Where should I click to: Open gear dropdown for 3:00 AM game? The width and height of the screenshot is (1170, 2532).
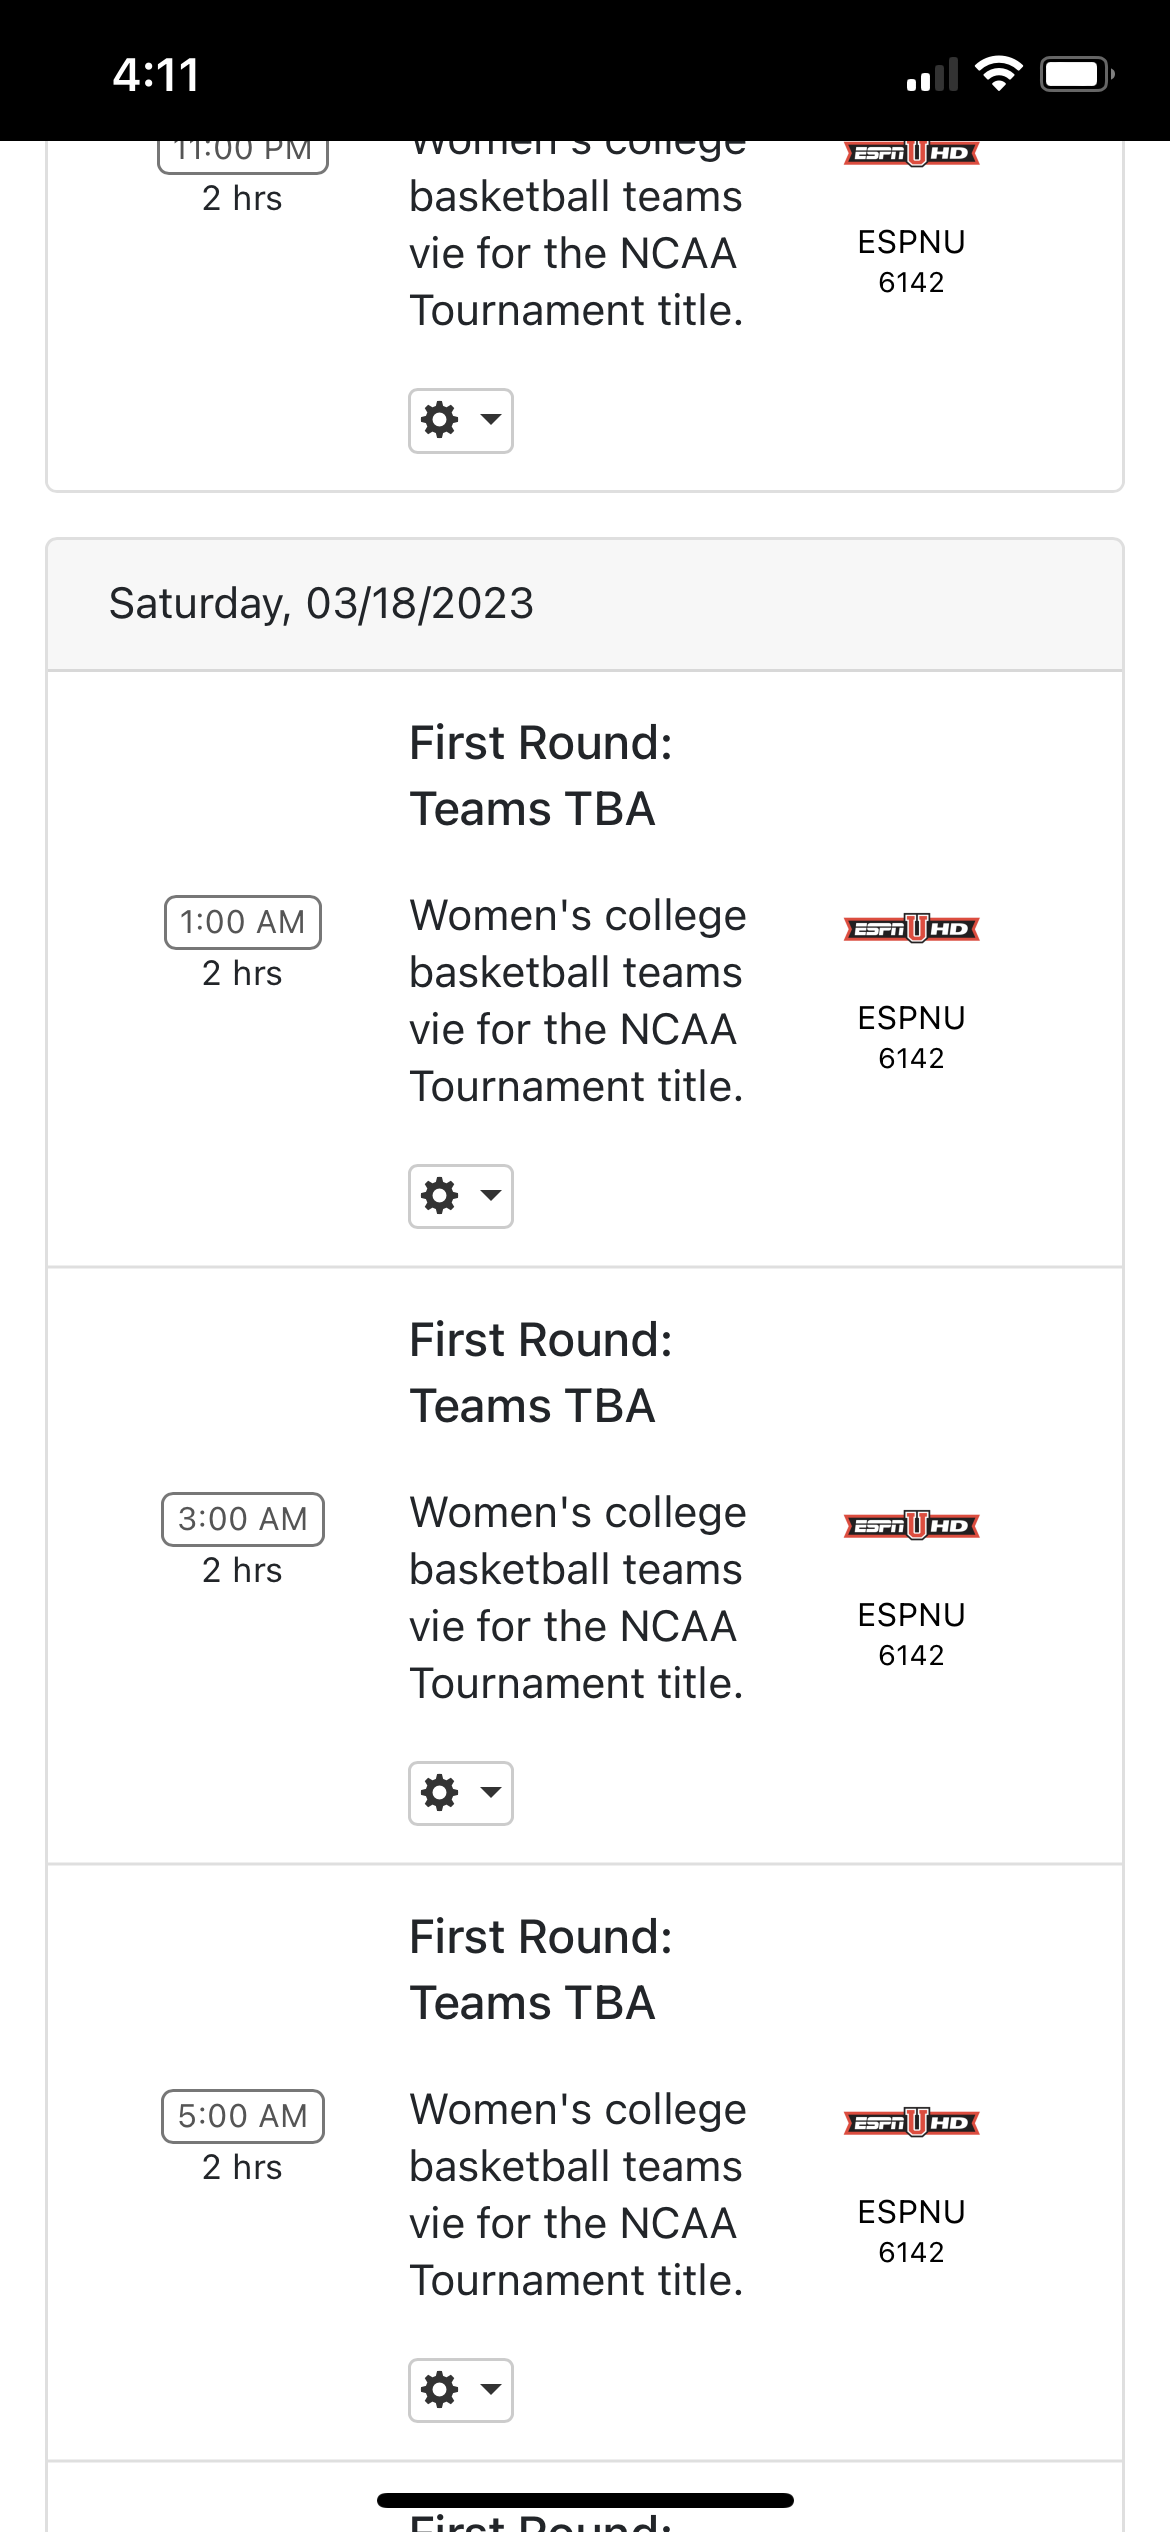coord(460,1793)
